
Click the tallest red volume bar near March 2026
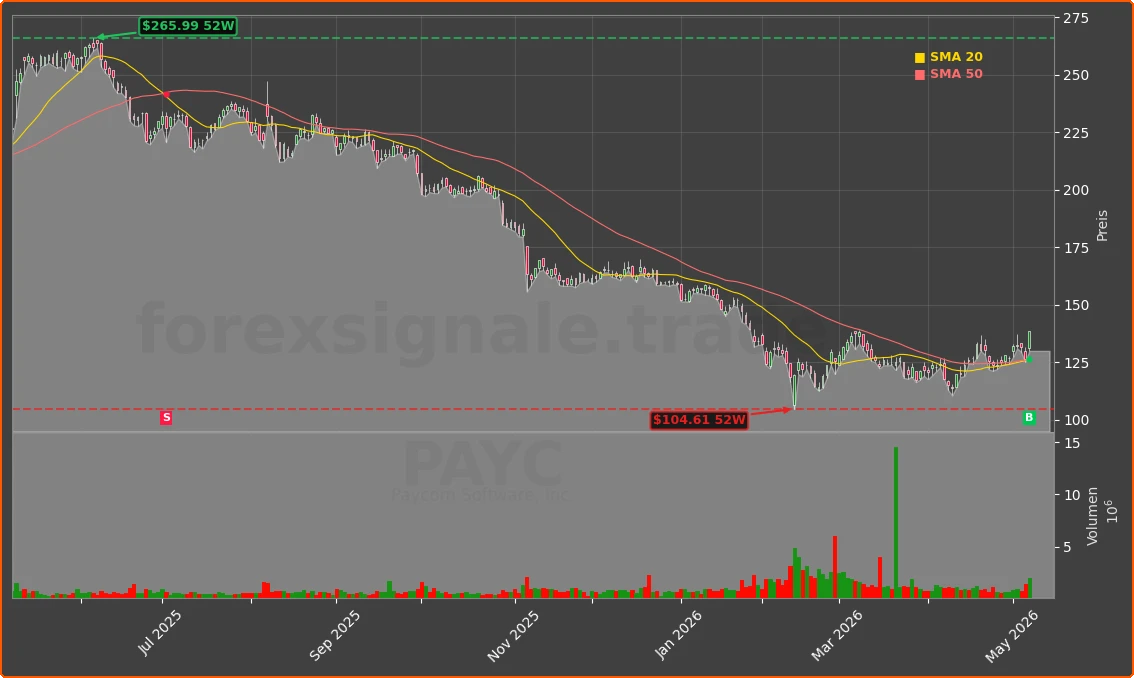coord(835,567)
